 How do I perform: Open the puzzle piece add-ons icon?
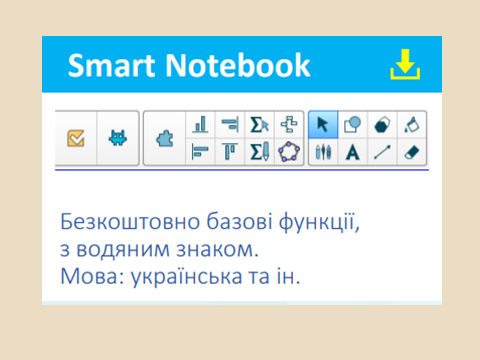tap(165, 138)
